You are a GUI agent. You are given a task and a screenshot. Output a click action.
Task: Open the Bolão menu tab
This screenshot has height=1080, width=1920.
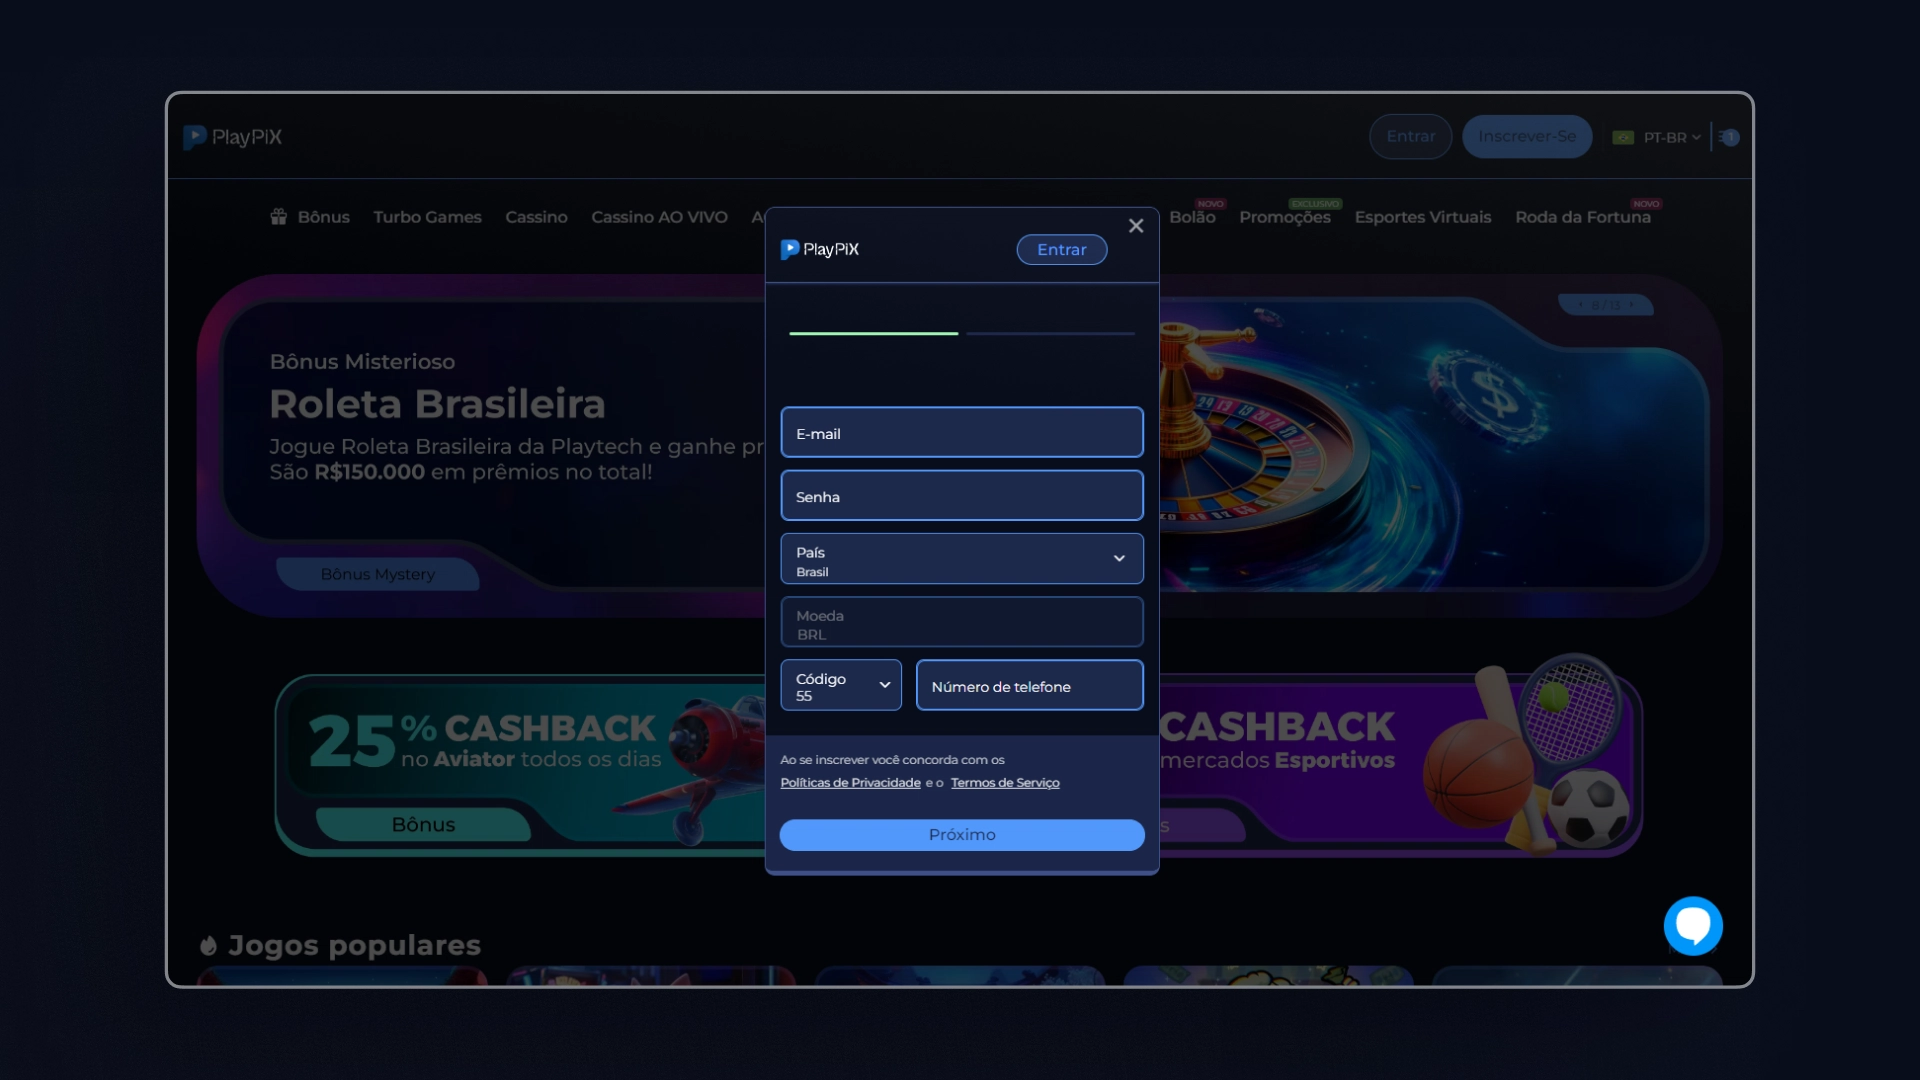(x=1192, y=216)
